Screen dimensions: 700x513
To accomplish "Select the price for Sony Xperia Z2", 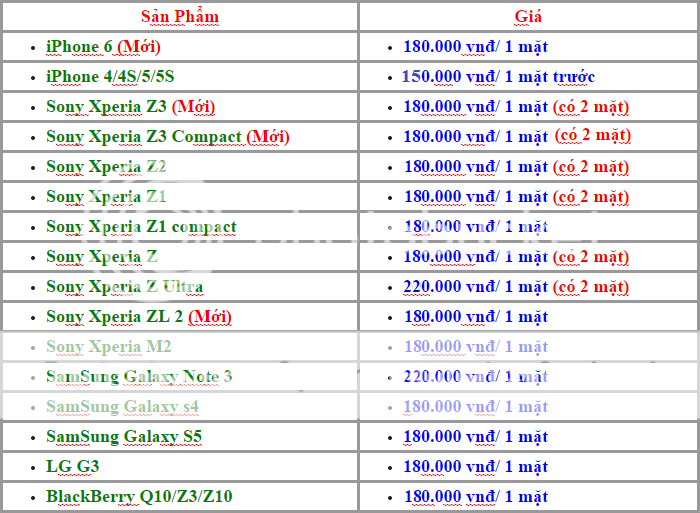I will [x=516, y=167].
